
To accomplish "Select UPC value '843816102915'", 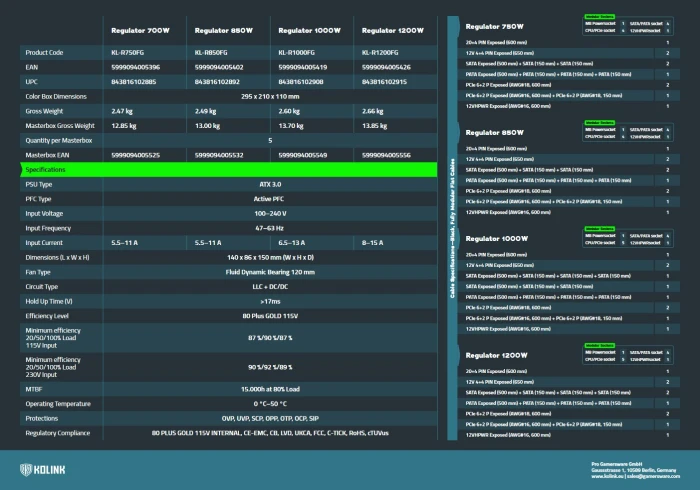I will point(384,82).
